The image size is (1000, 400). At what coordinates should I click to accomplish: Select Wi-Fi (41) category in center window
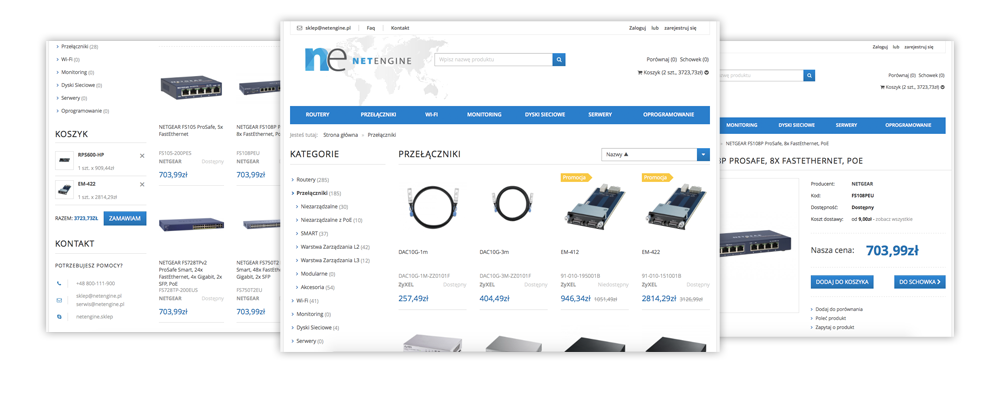[307, 300]
